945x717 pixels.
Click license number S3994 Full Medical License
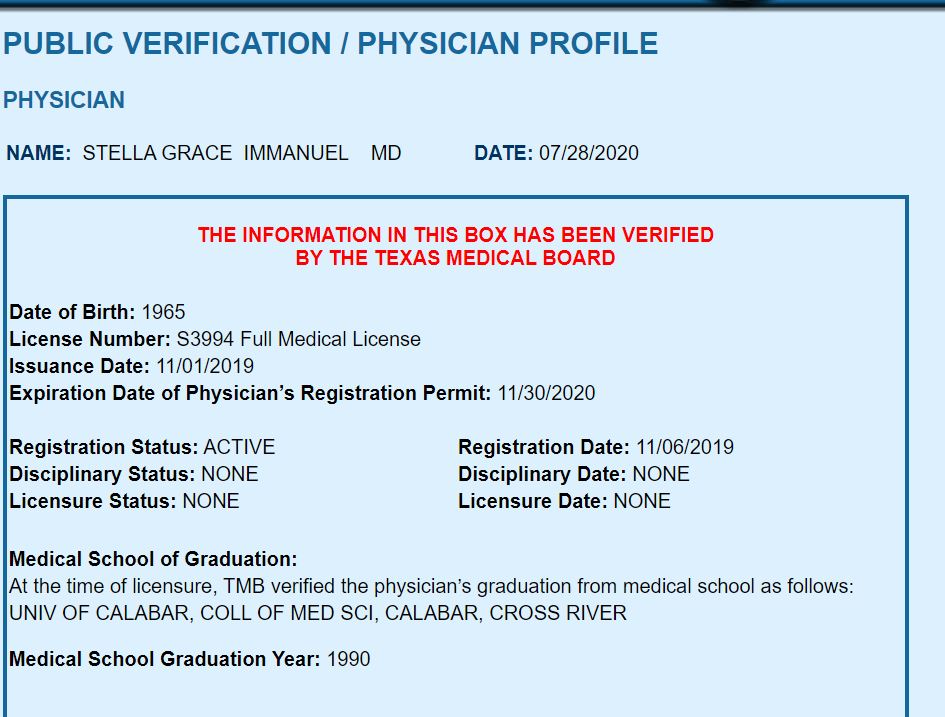298,339
